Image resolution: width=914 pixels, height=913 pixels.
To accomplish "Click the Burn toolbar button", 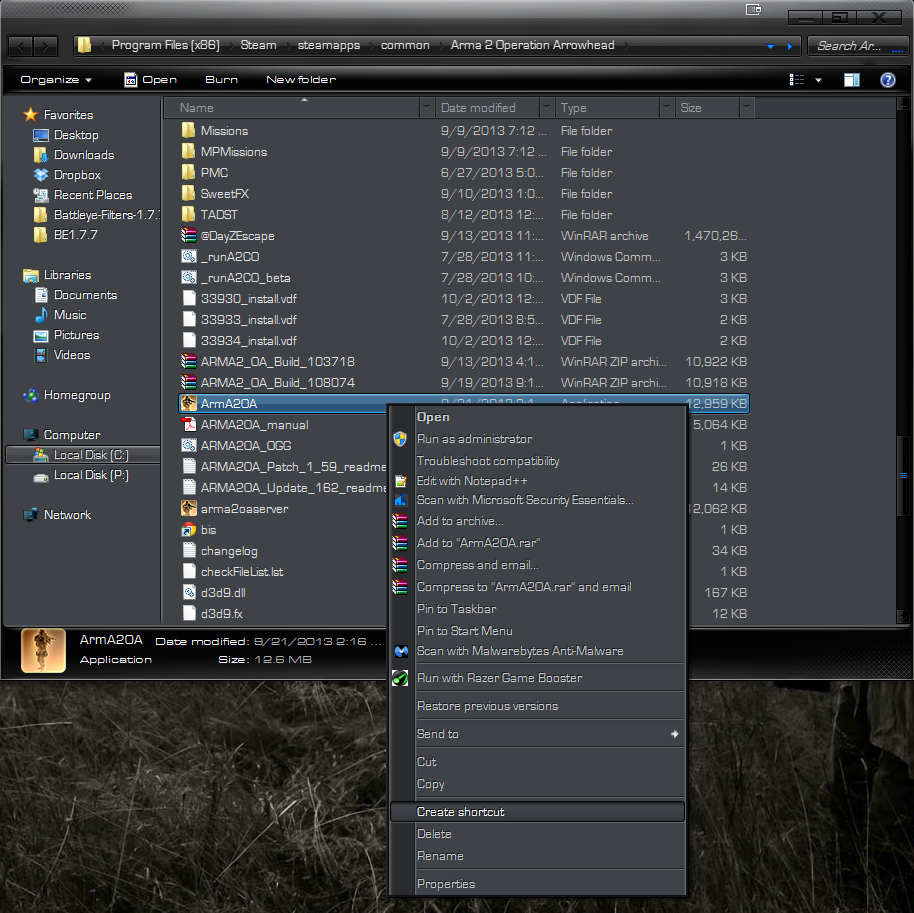I will point(222,80).
